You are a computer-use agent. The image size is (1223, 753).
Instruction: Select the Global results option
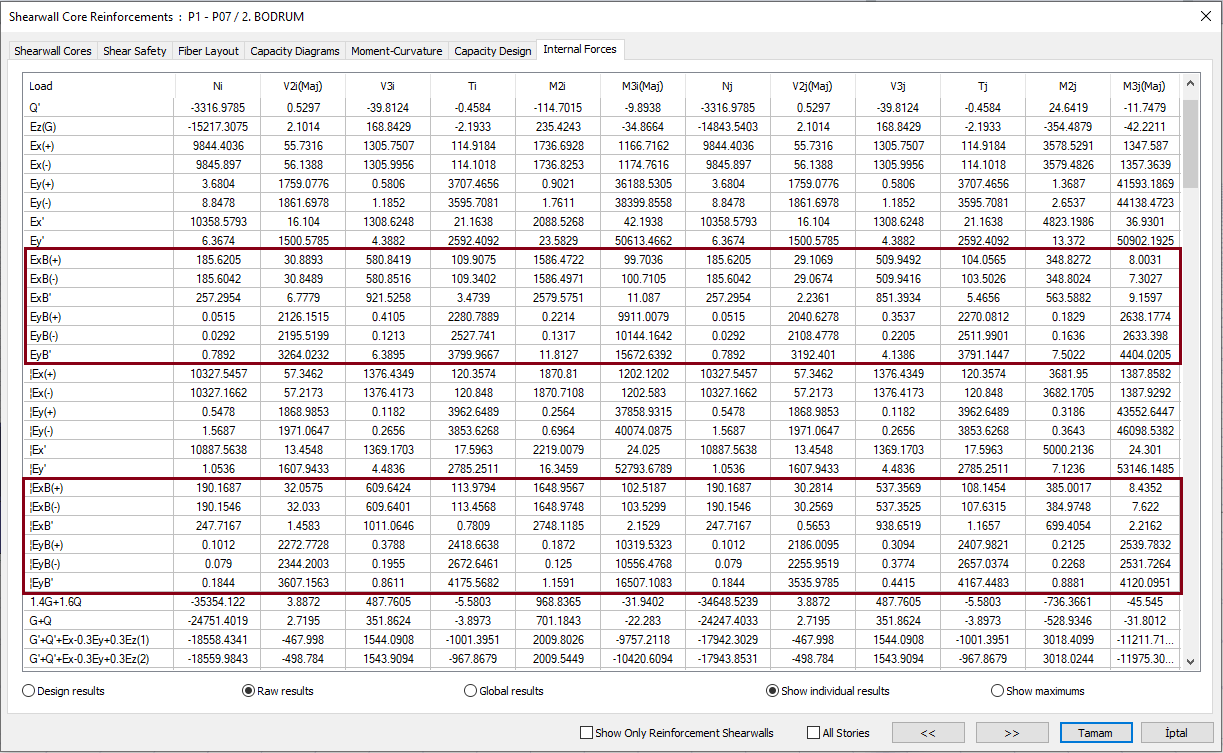point(471,691)
